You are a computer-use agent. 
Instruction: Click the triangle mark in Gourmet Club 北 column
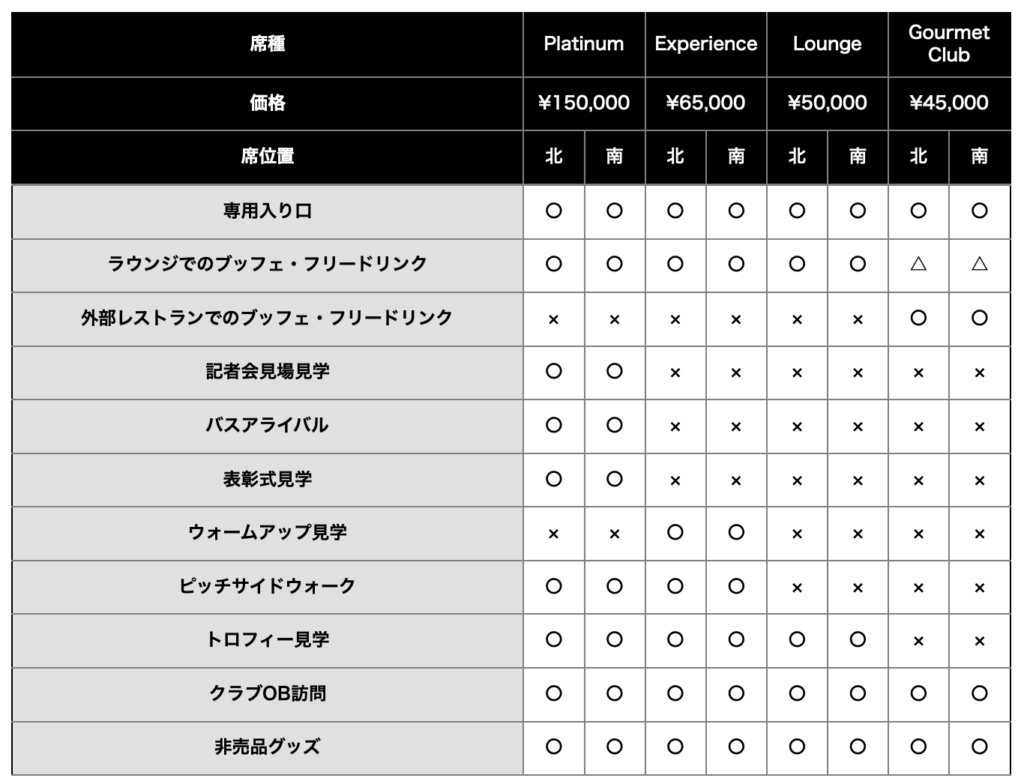click(919, 264)
